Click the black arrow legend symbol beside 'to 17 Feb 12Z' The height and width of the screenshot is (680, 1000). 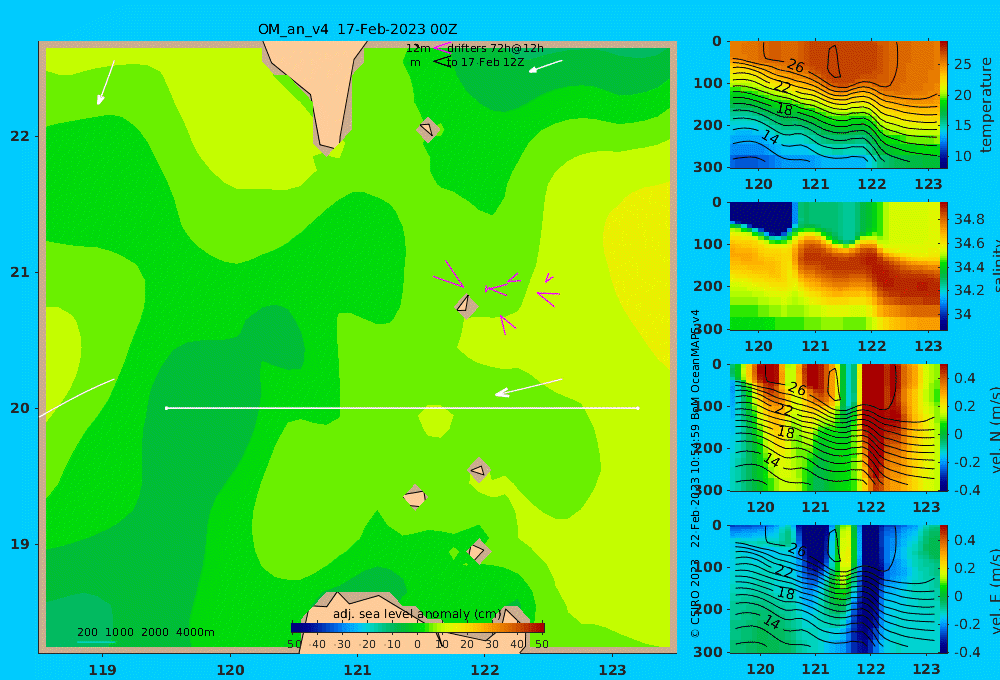click(442, 62)
